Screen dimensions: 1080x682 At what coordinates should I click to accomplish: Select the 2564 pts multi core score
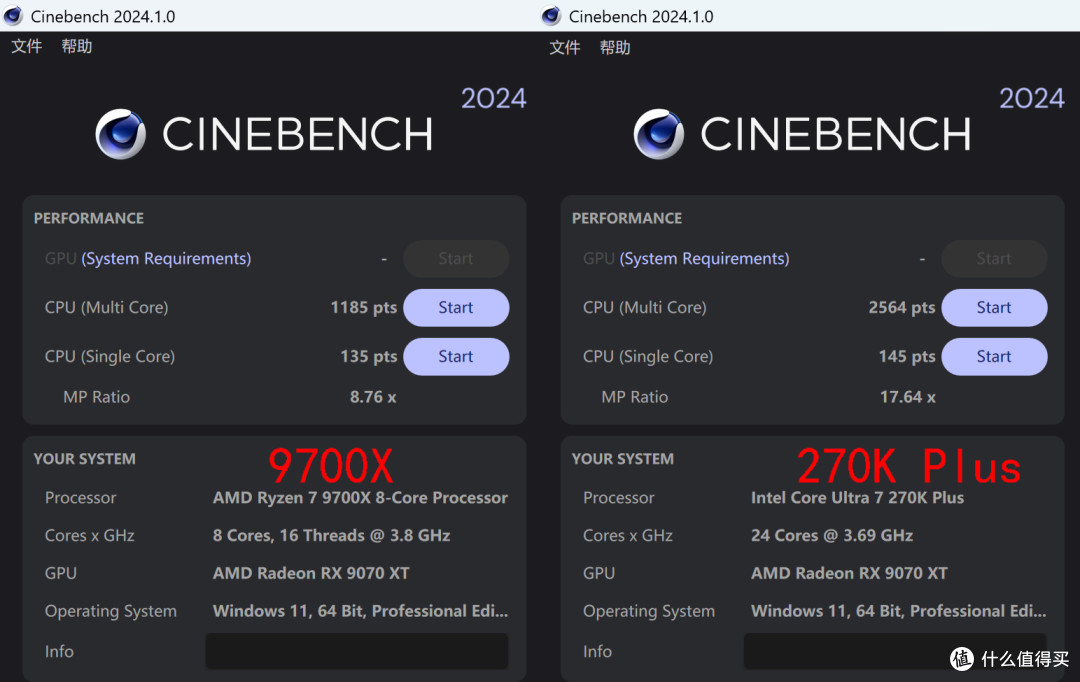902,307
